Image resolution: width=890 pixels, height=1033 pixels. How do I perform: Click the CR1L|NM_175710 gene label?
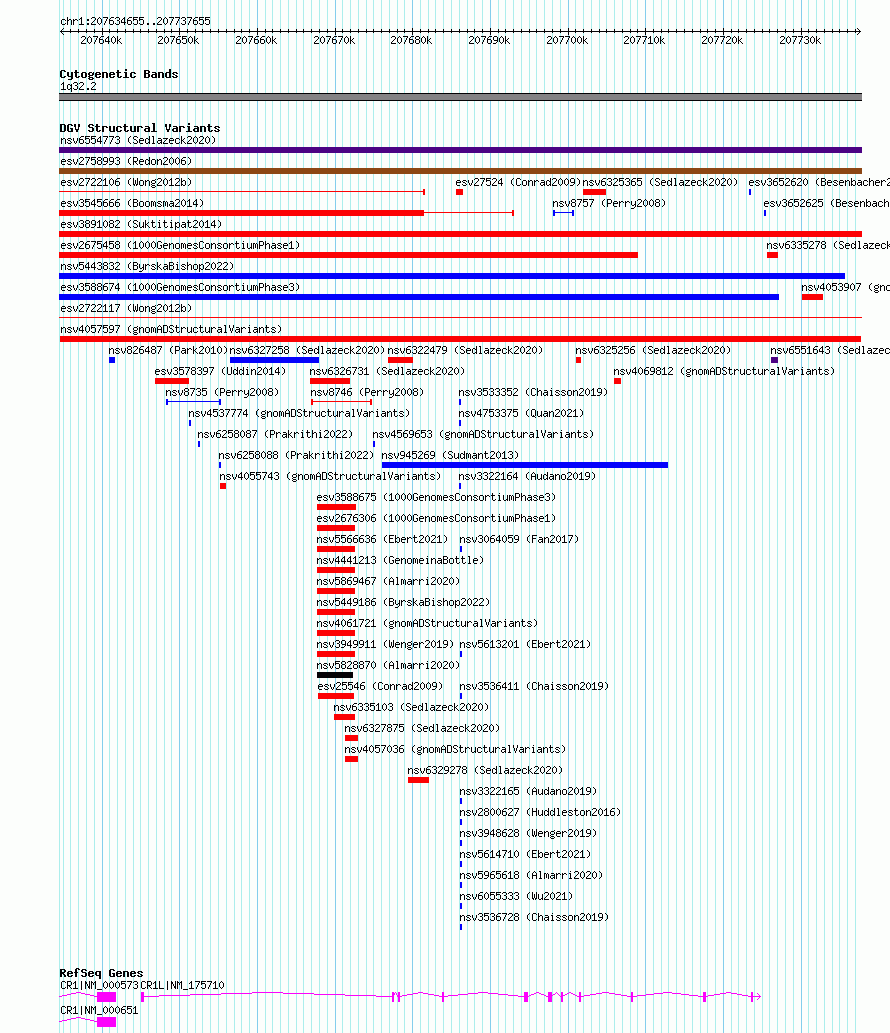(x=182, y=986)
